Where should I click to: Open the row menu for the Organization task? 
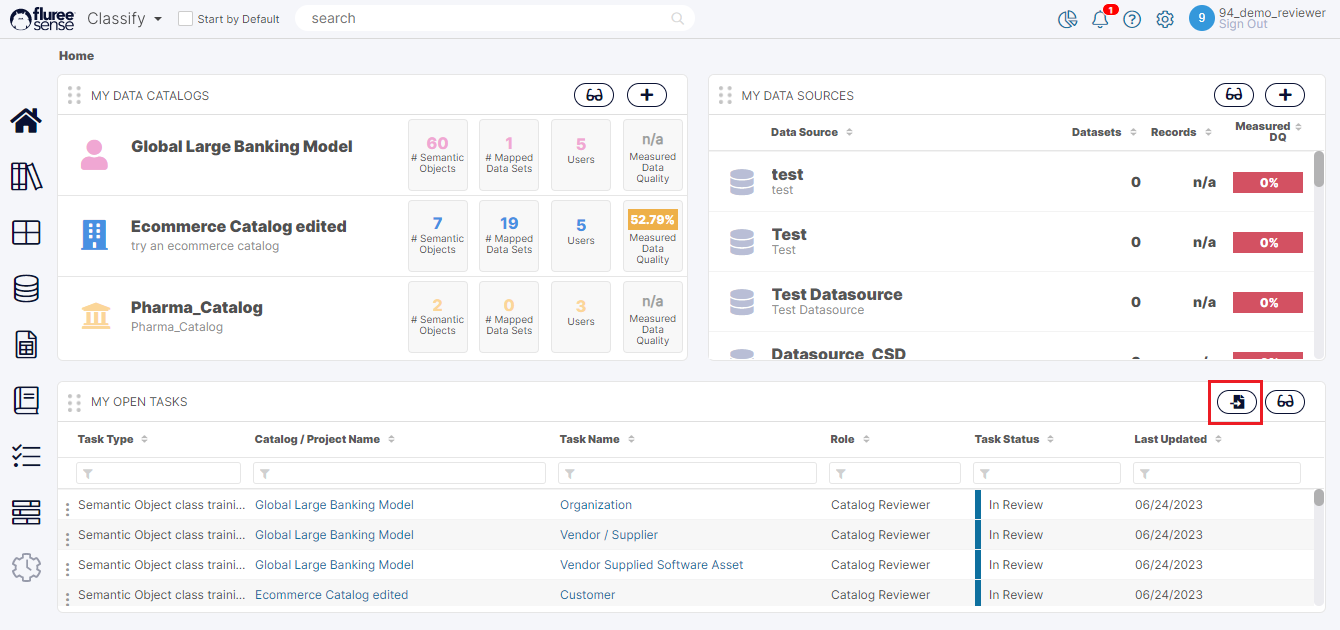67,507
